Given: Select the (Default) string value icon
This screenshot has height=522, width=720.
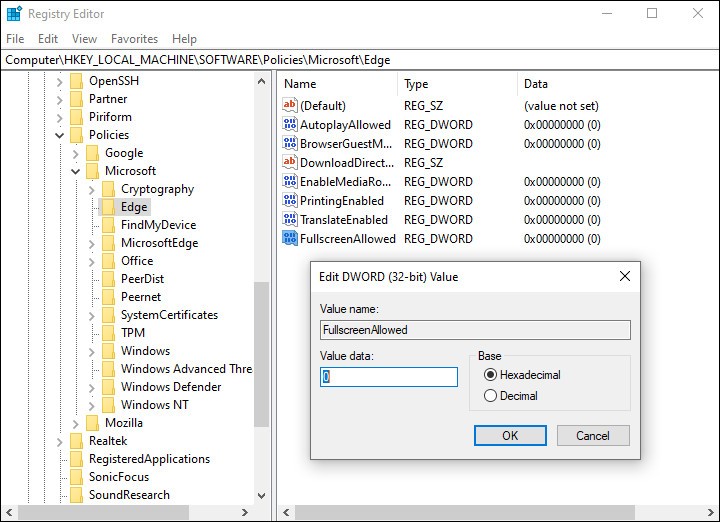Looking at the screenshot, I should click(290, 106).
